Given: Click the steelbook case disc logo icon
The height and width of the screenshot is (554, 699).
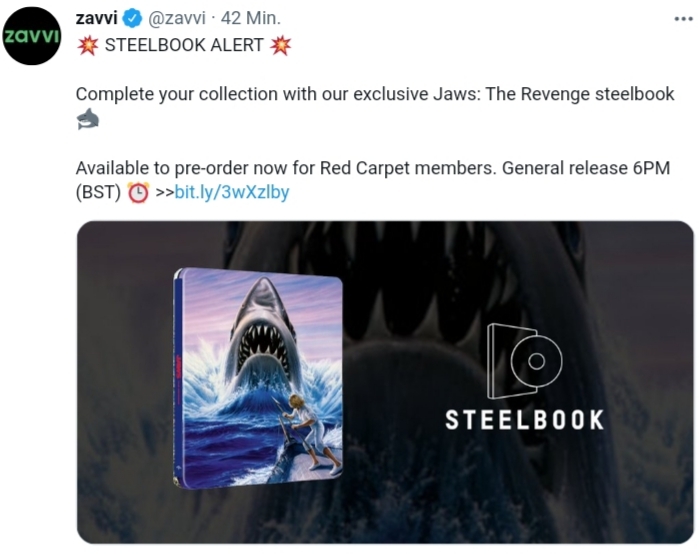Looking at the screenshot, I should pos(524,361).
